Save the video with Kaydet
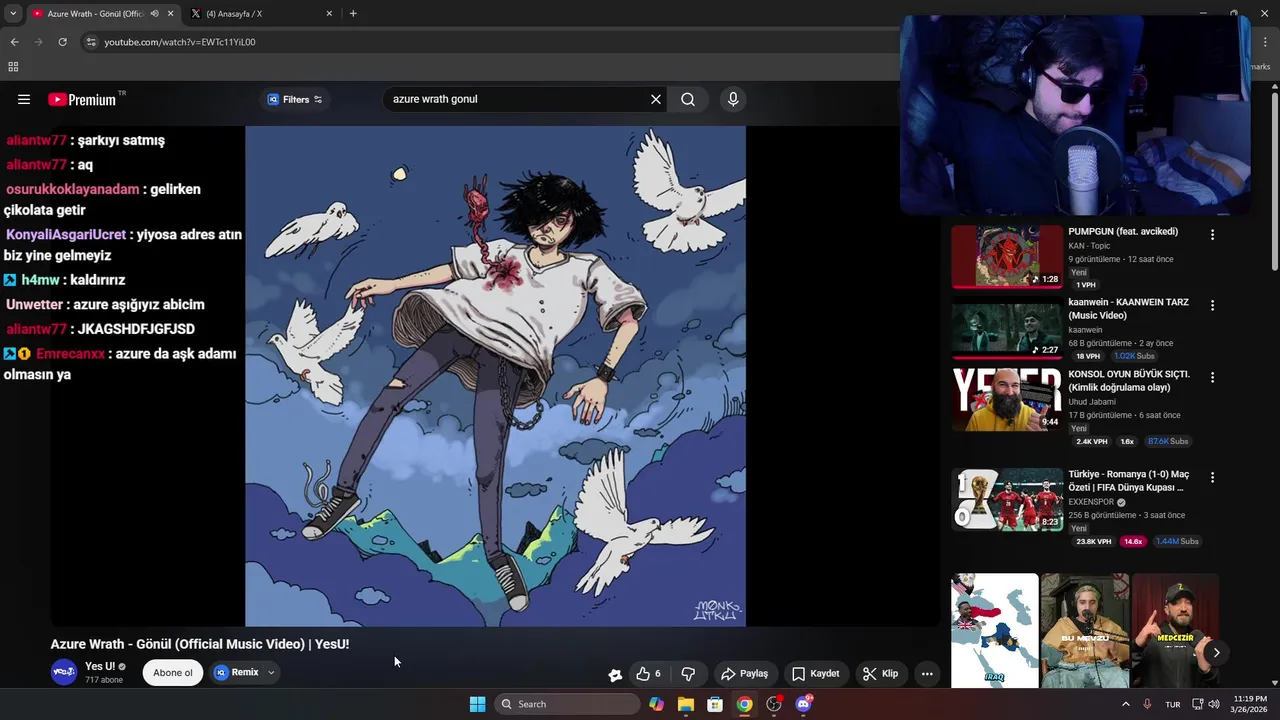 (x=815, y=673)
